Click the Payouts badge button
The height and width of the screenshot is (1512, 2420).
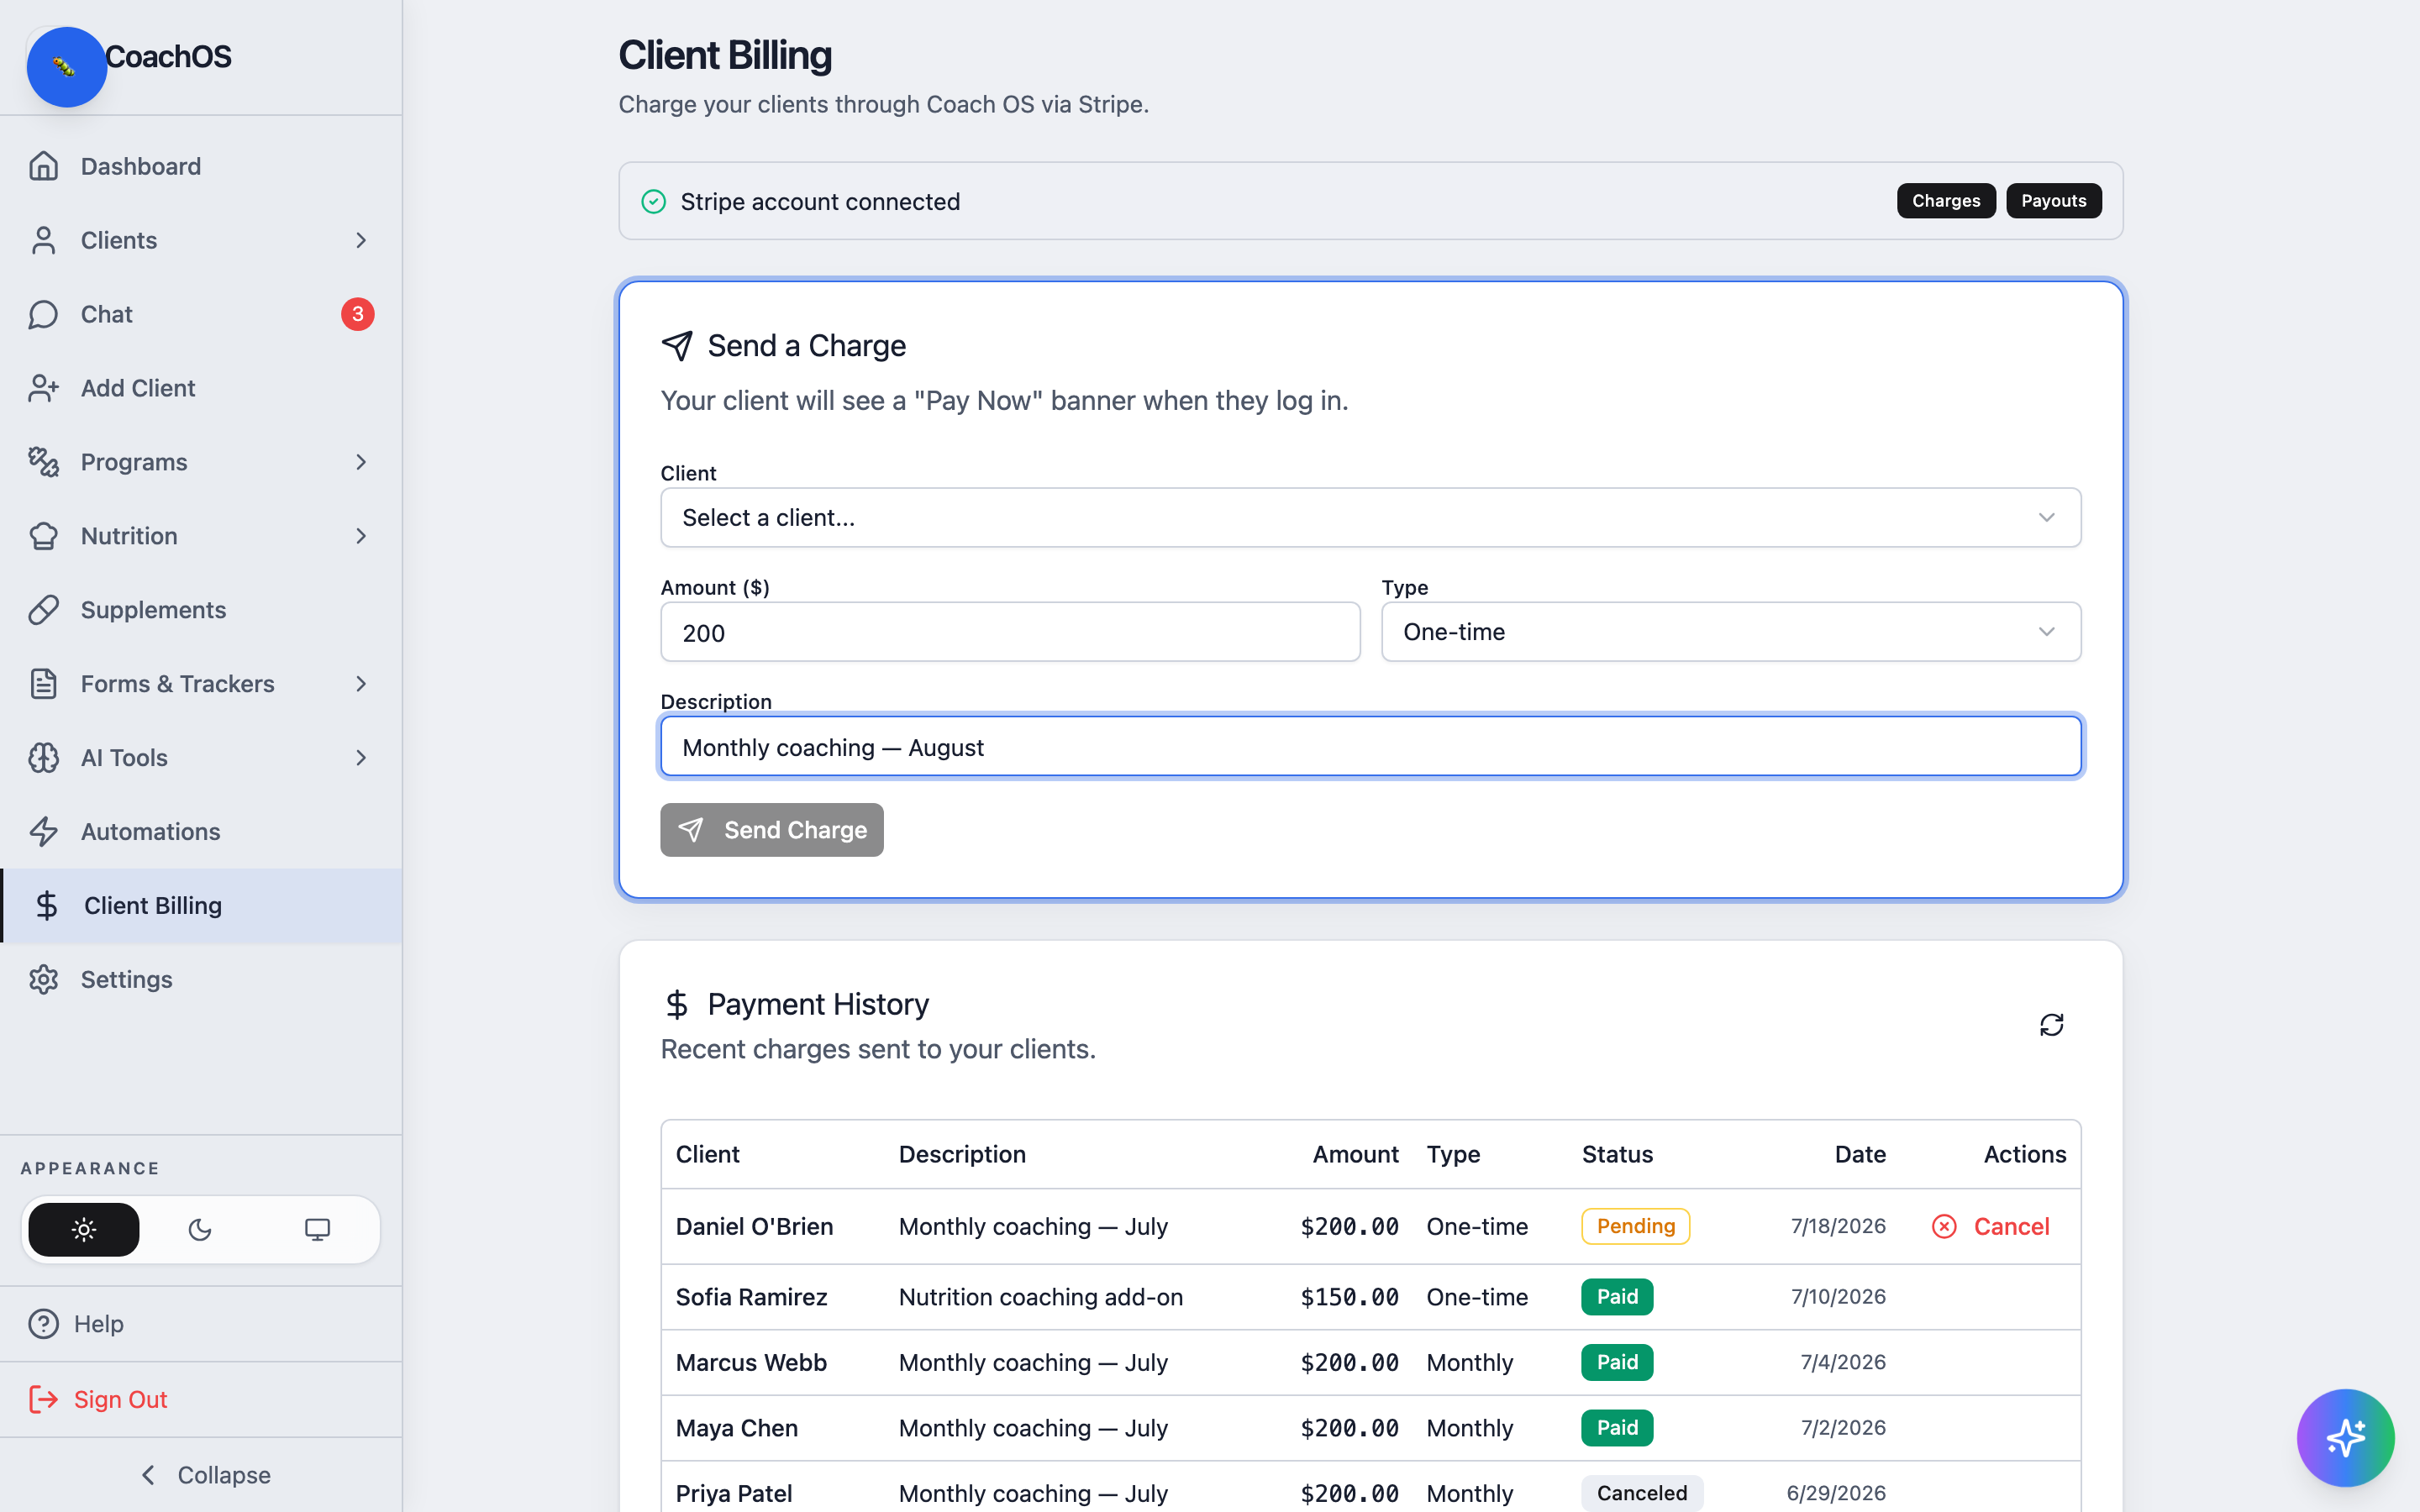[2053, 201]
